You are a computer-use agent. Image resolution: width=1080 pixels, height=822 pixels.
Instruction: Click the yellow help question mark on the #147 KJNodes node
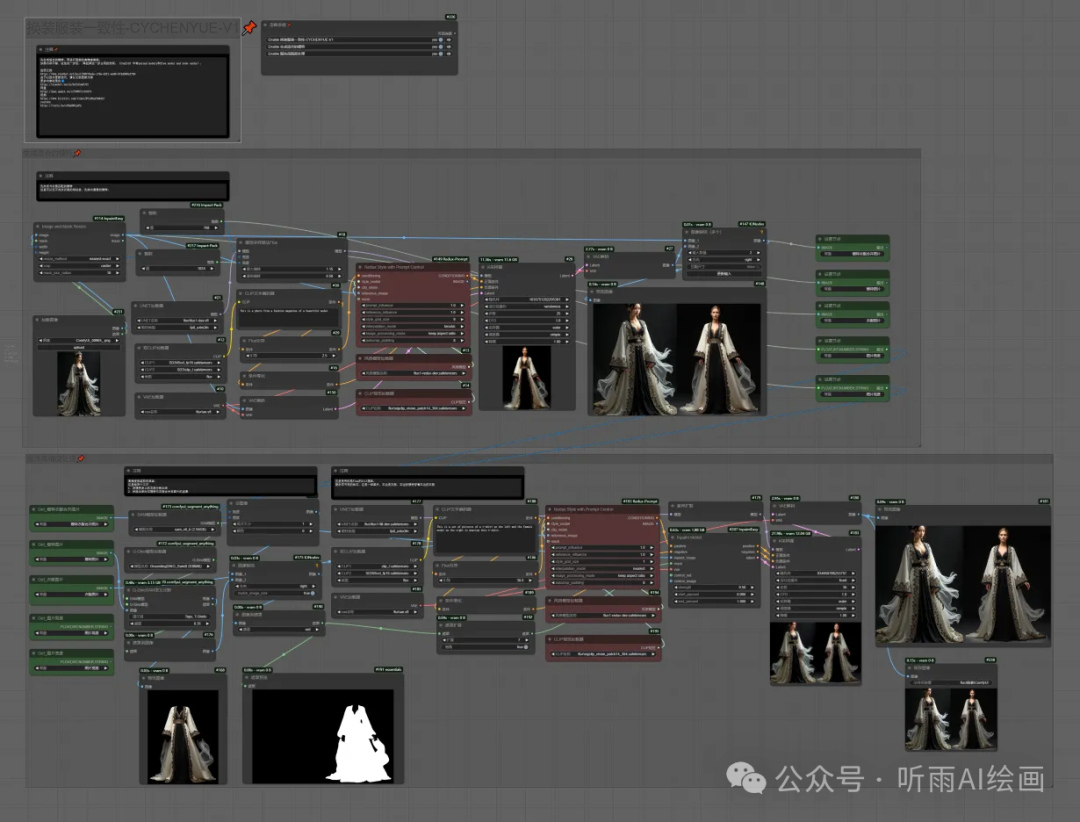762,232
